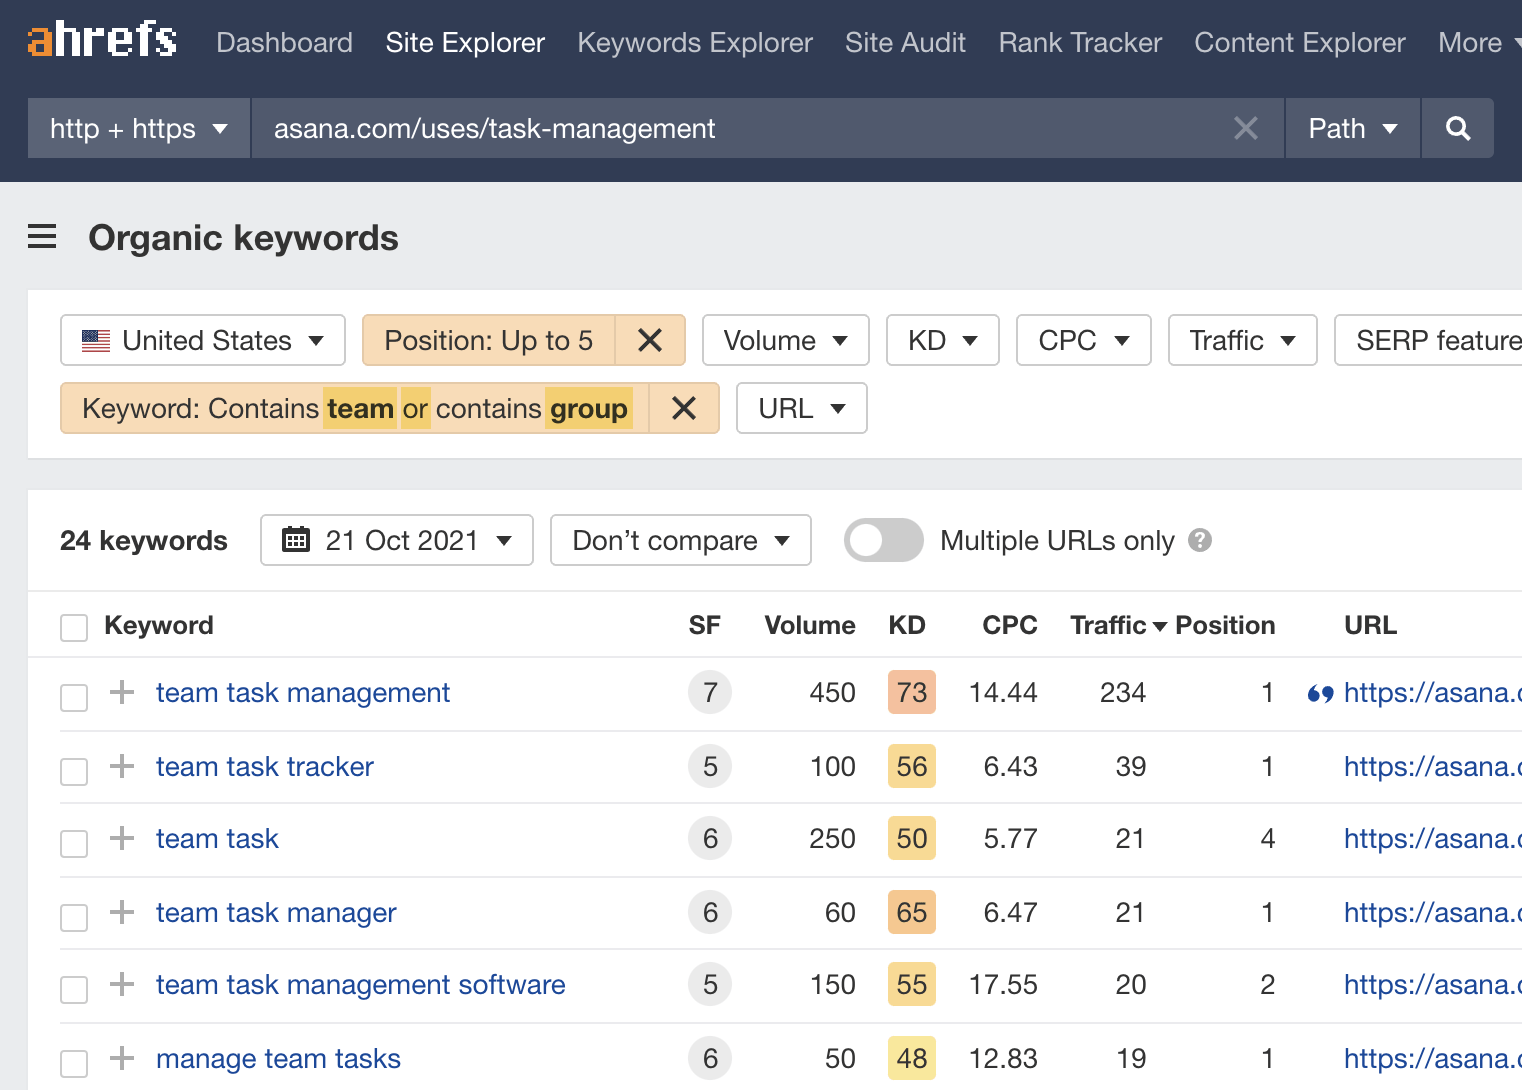The height and width of the screenshot is (1090, 1522).
Task: Click the ahrefs logo
Action: point(100,40)
